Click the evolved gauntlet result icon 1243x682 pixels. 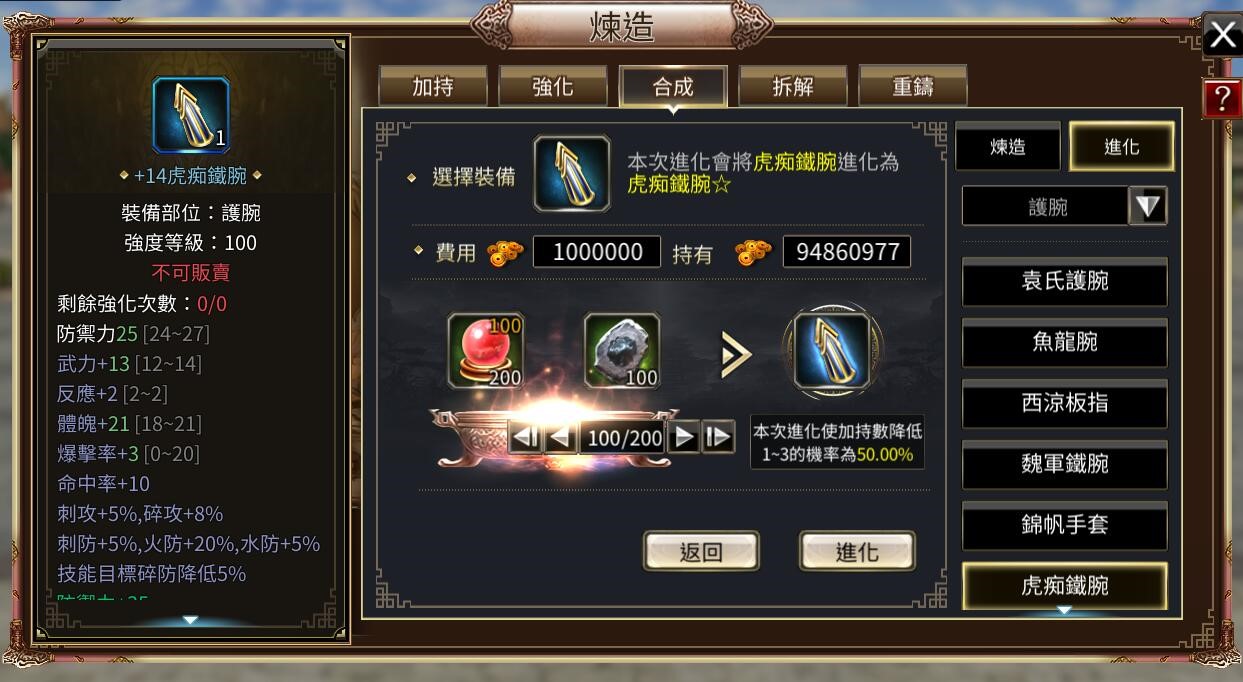click(x=832, y=351)
